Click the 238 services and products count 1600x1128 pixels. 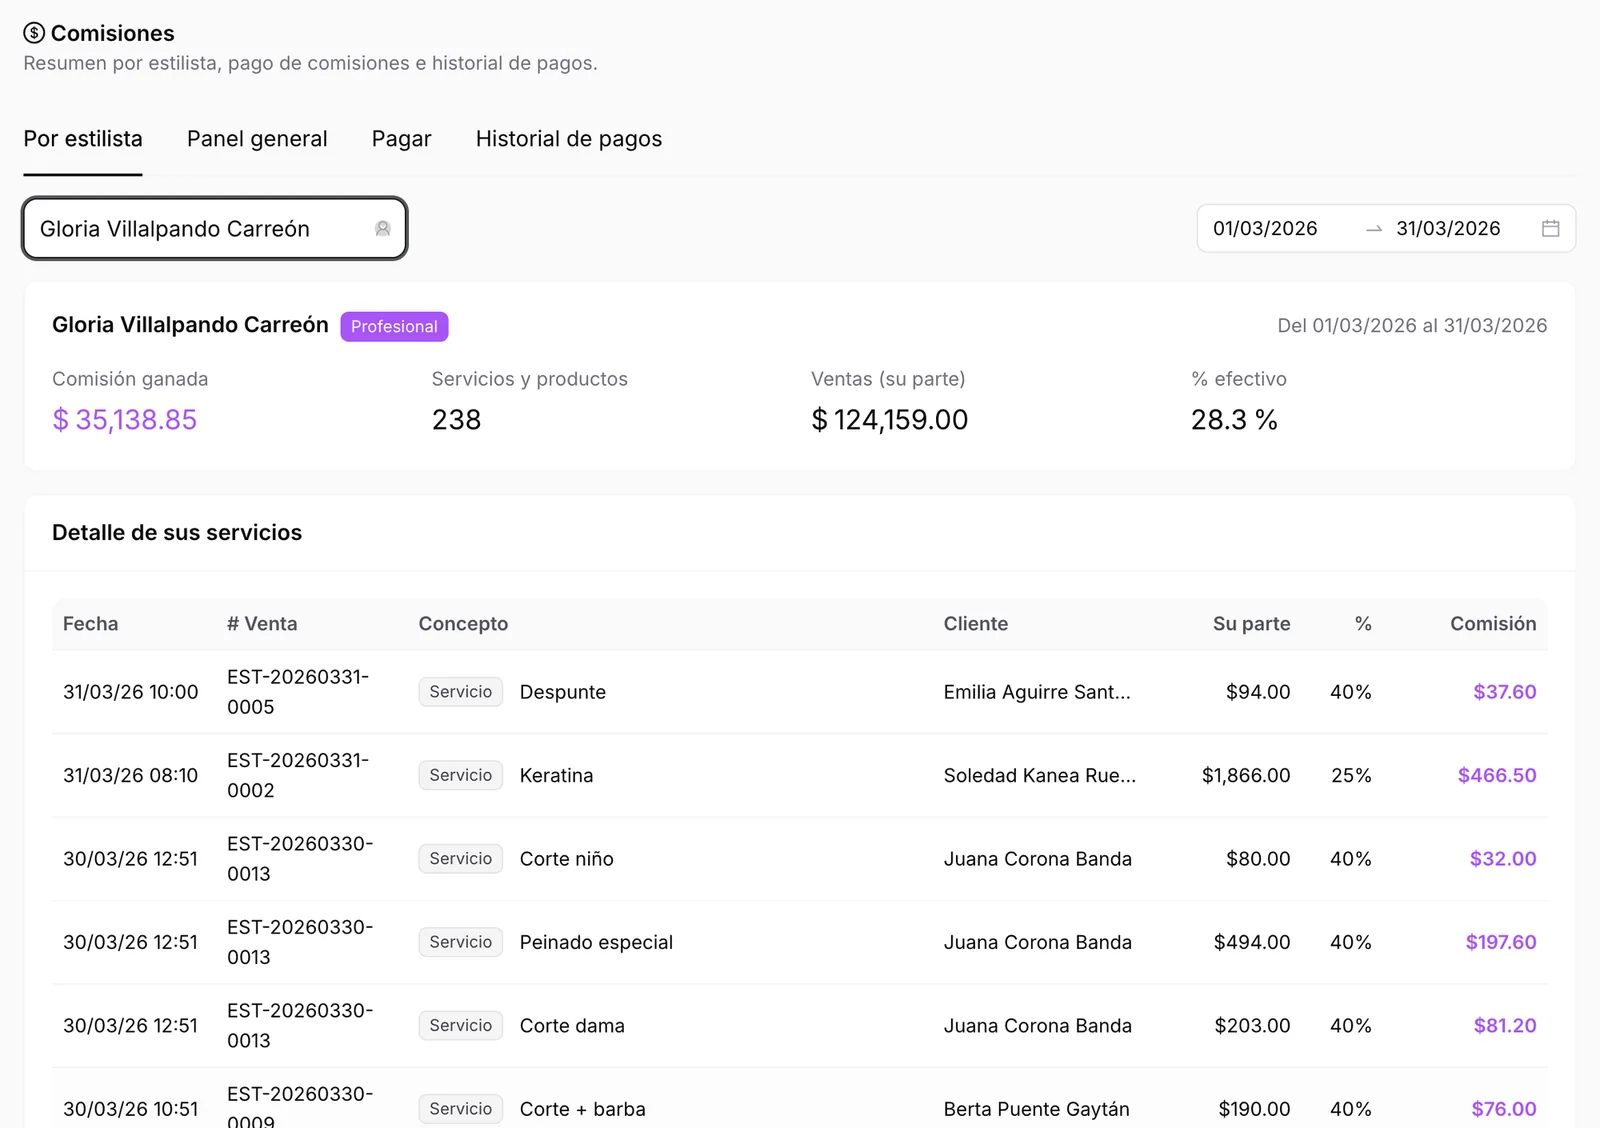click(456, 420)
